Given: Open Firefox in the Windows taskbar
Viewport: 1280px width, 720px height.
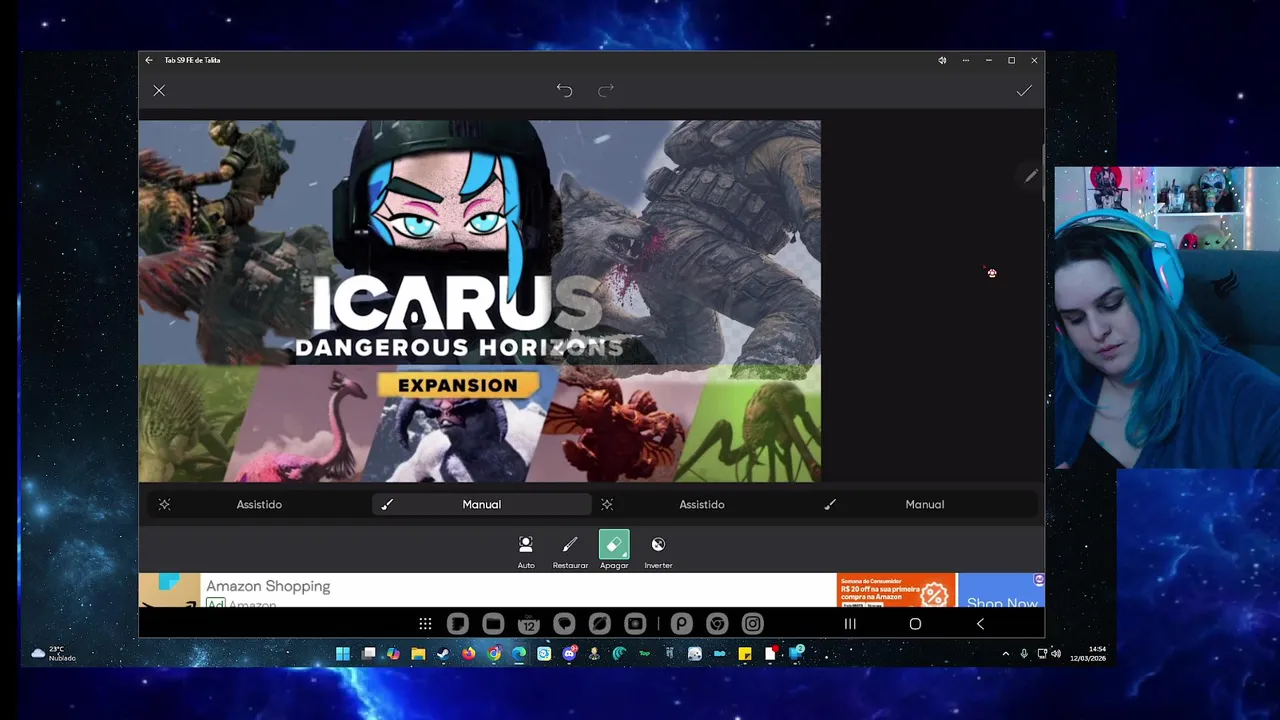Looking at the screenshot, I should (x=468, y=654).
